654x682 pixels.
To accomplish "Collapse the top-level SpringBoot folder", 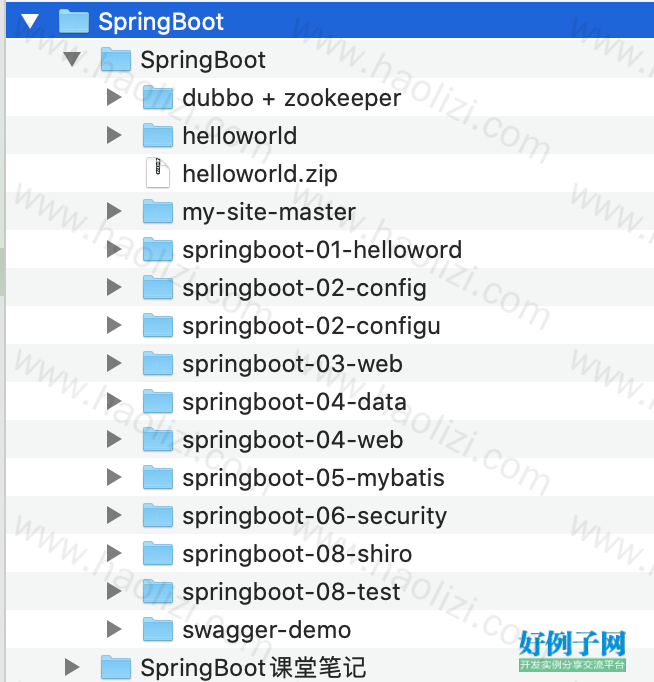I will click(x=30, y=21).
